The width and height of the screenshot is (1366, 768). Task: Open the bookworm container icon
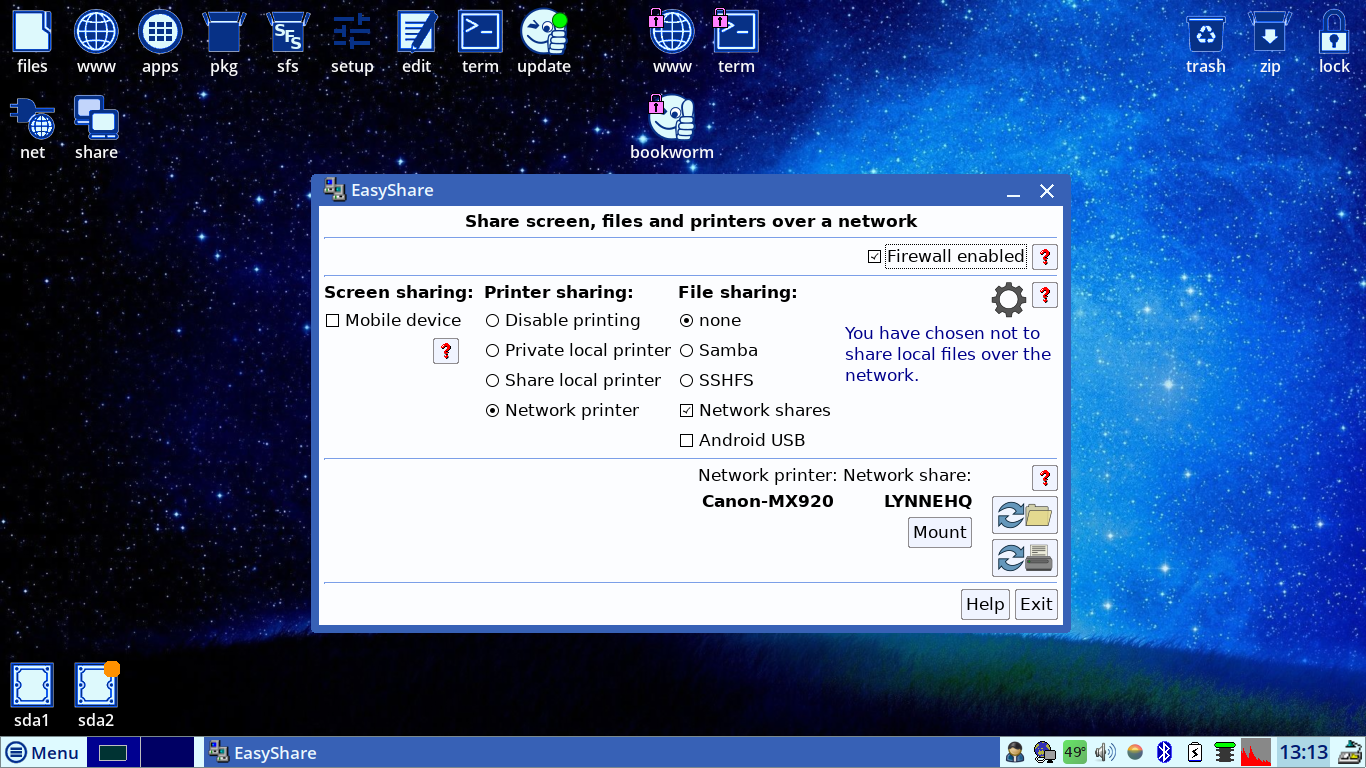point(672,128)
